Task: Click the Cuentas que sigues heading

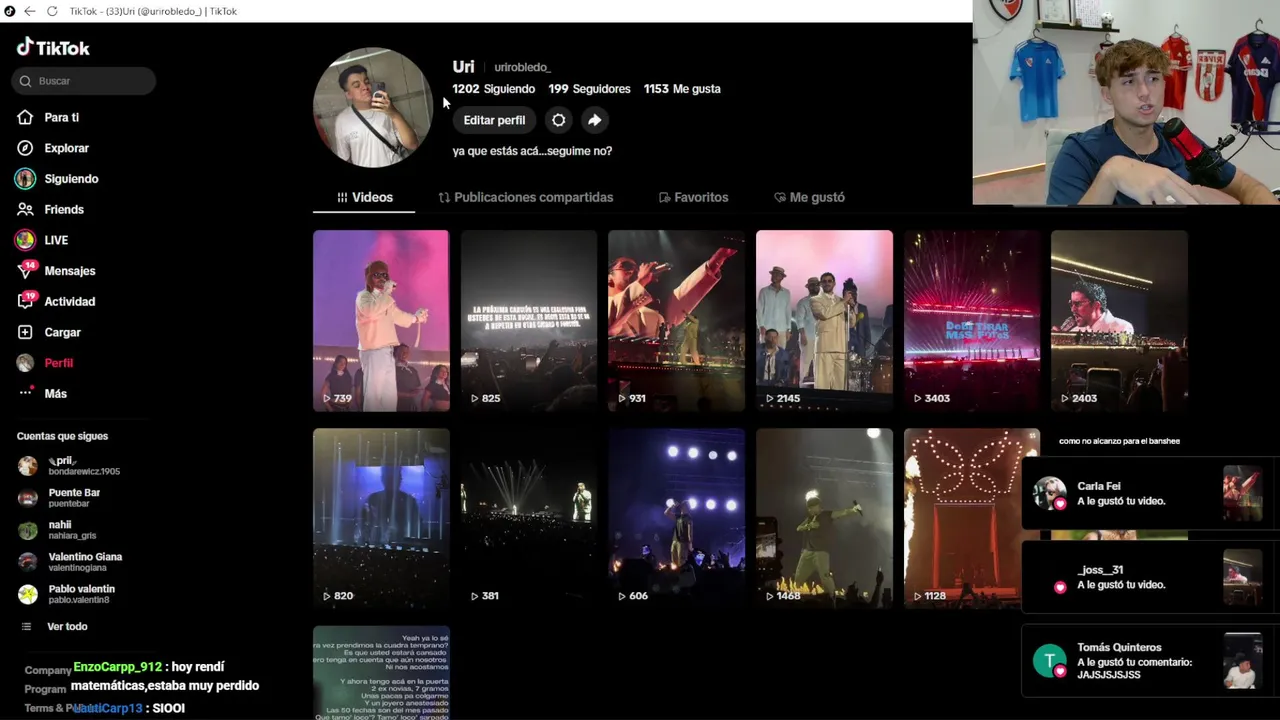Action: (x=62, y=436)
